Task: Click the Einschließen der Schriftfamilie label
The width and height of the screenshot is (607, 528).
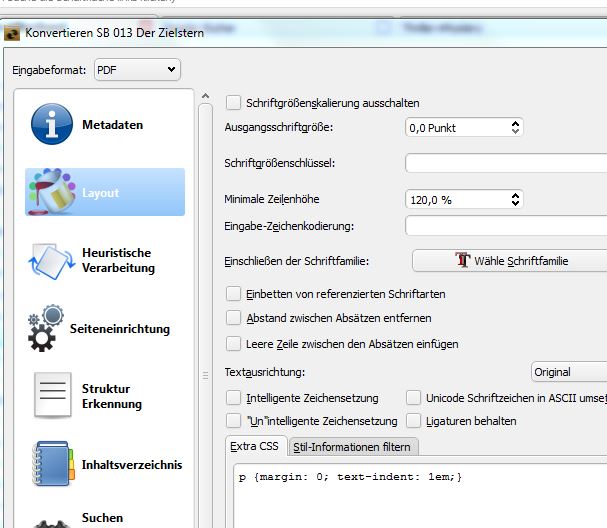Action: 297,261
